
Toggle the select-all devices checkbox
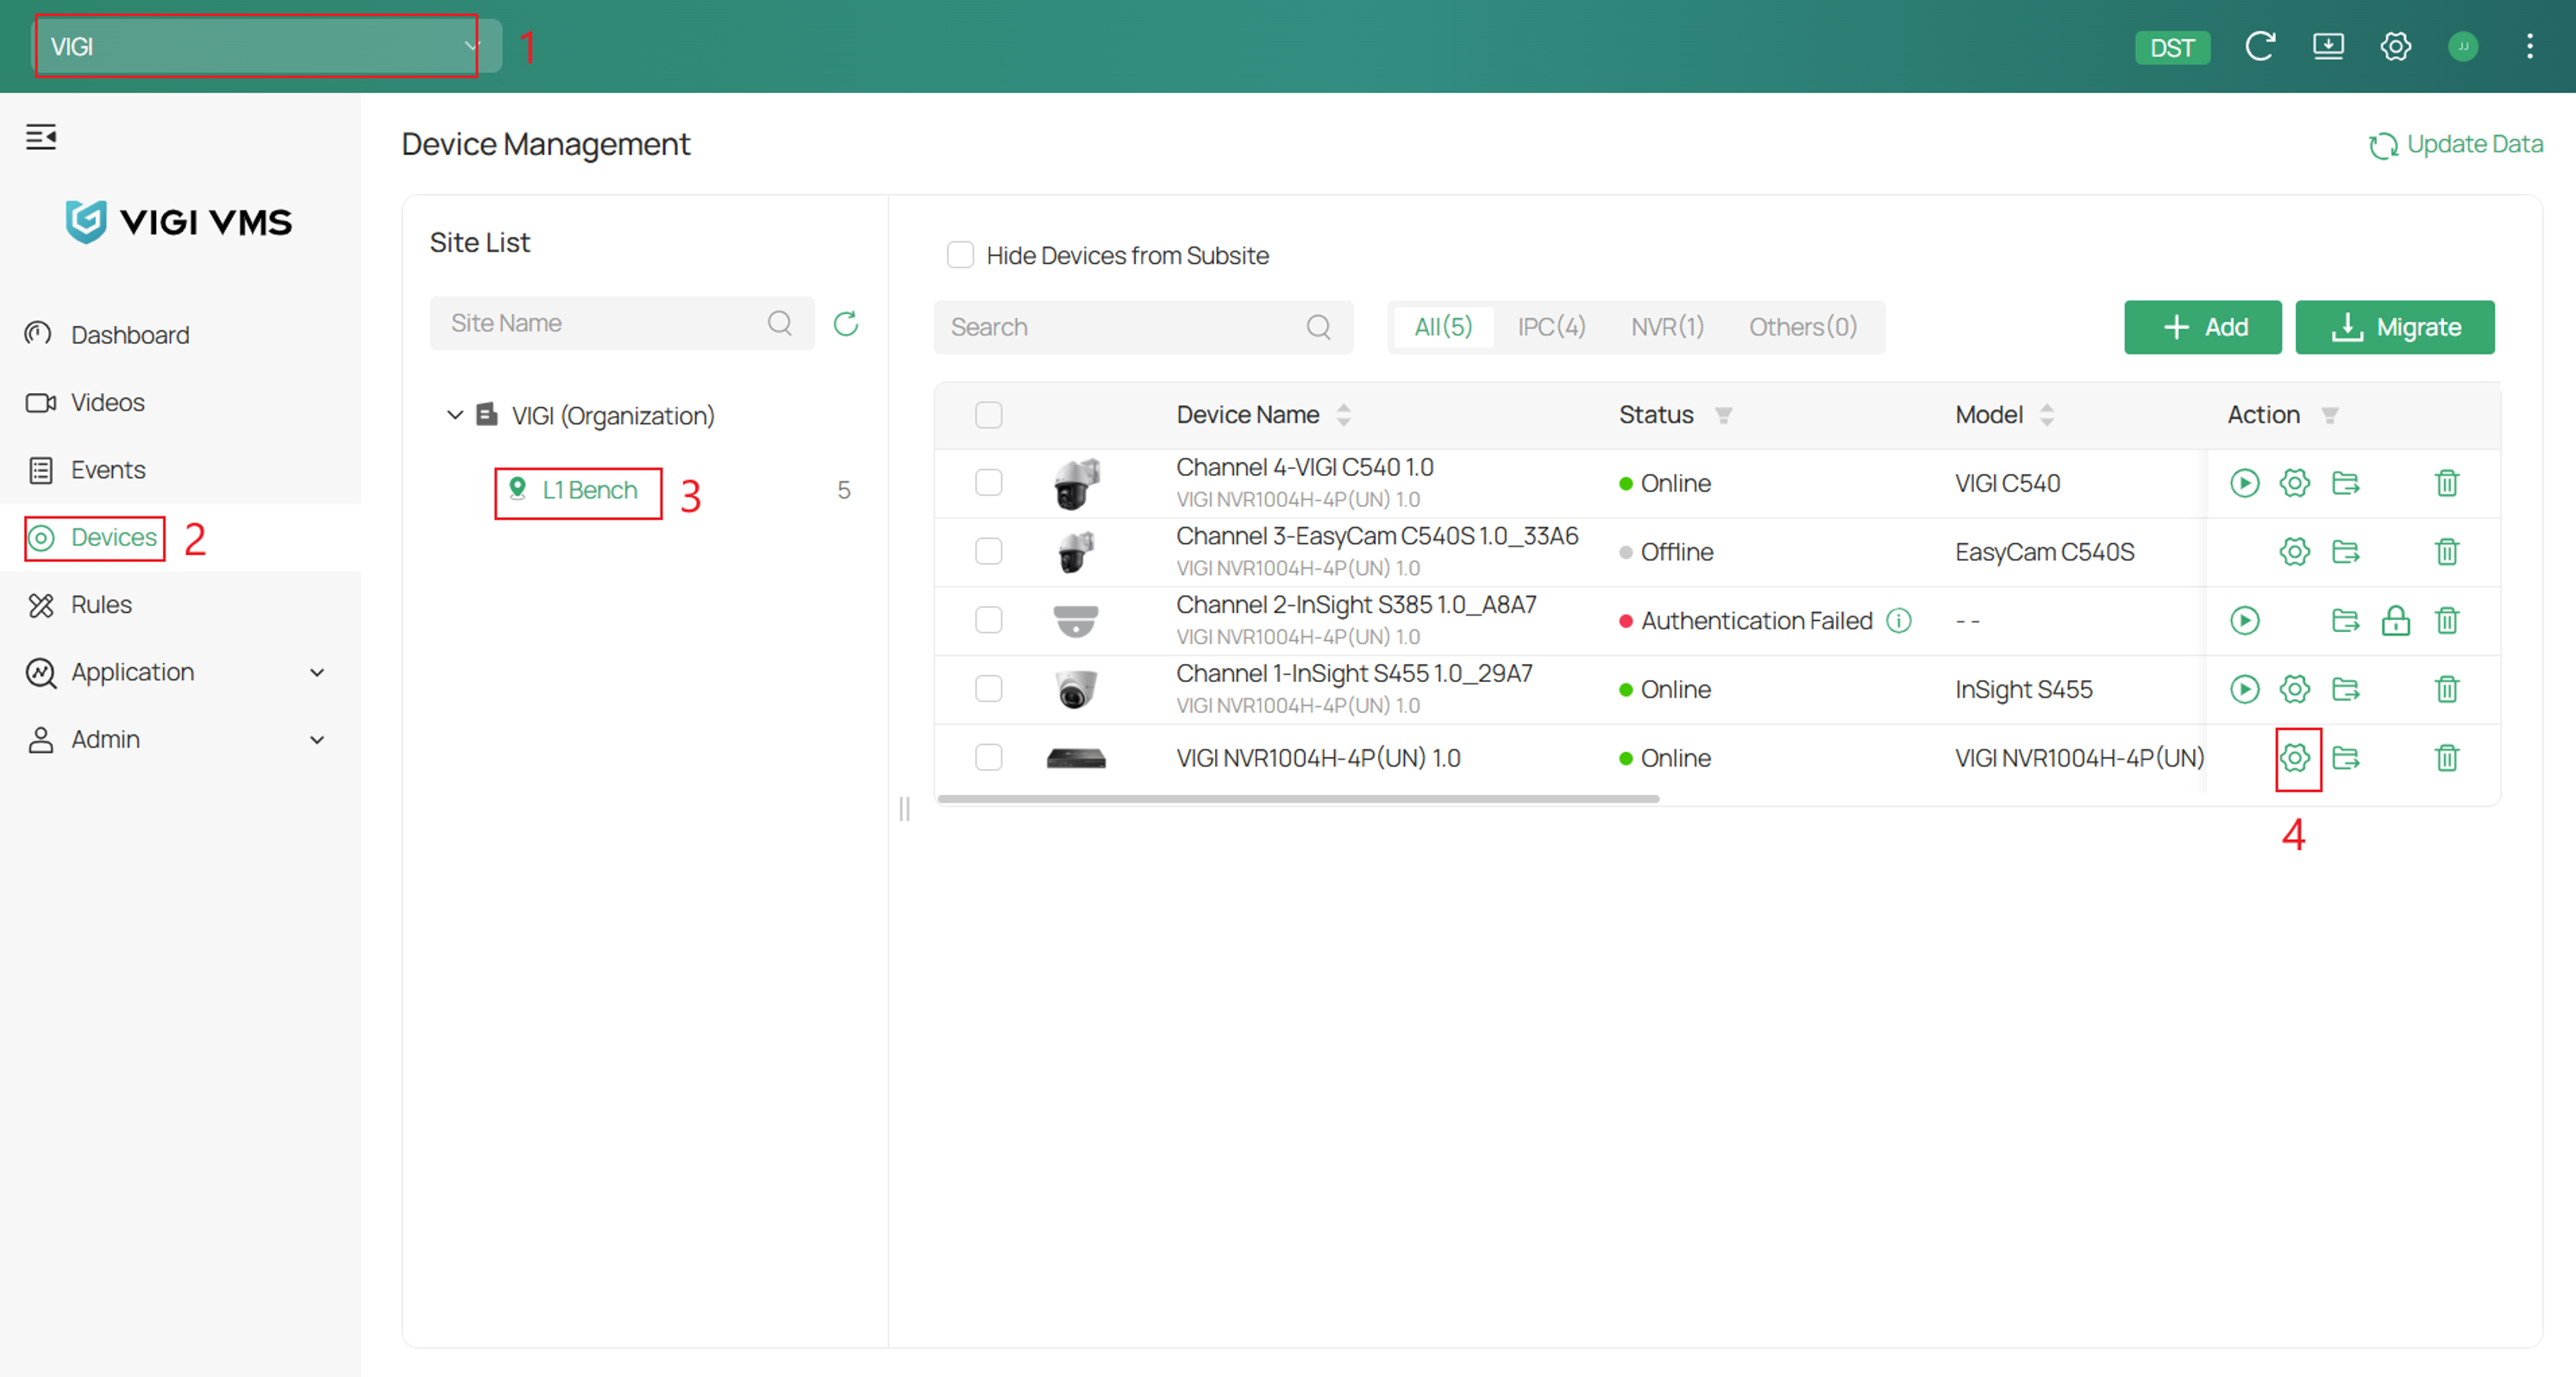989,415
